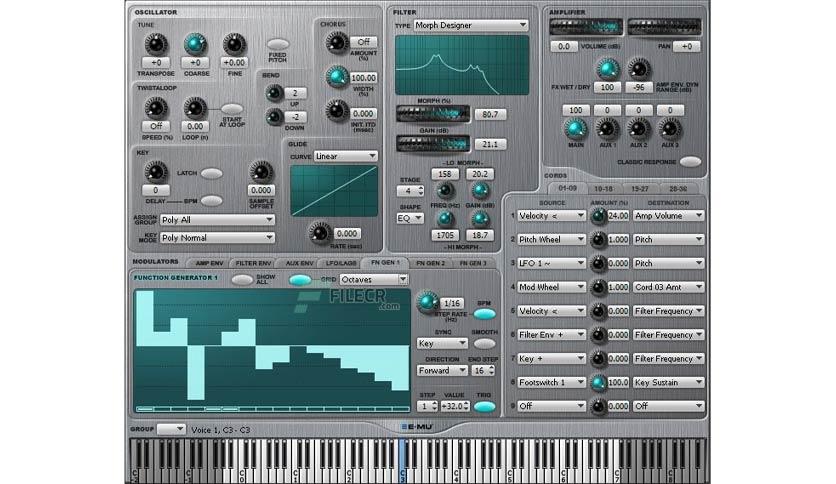The width and height of the screenshot is (836, 484).
Task: Click the Chorus Amount knob
Action: pos(337,43)
